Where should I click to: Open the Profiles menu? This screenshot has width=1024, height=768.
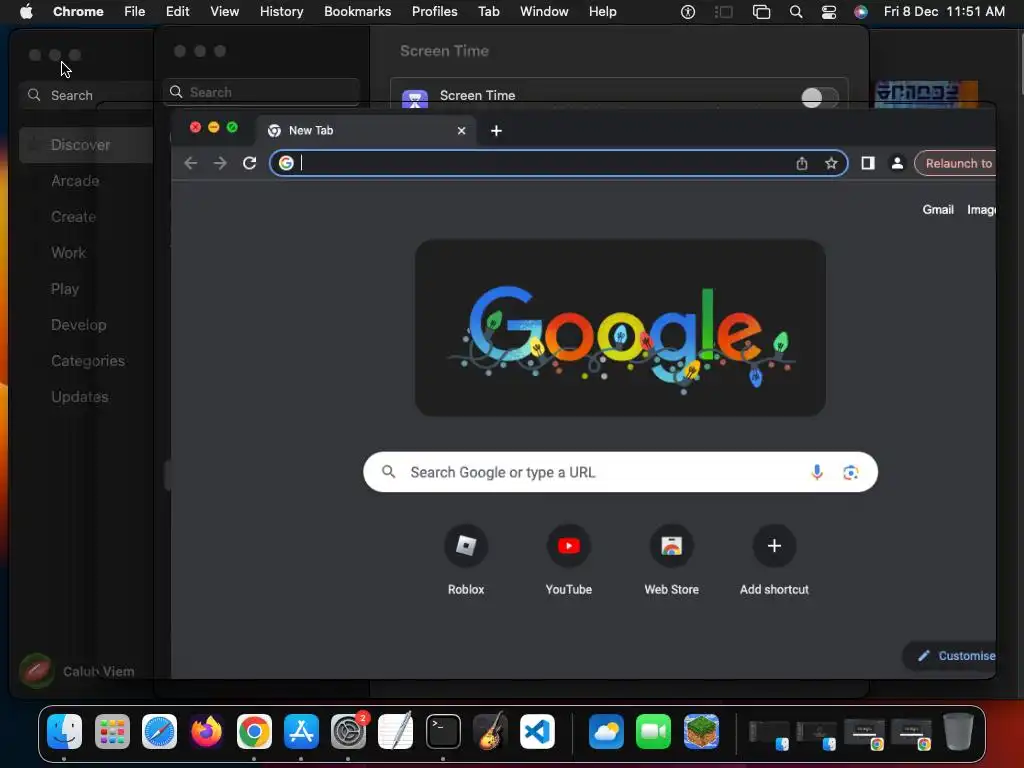434,11
